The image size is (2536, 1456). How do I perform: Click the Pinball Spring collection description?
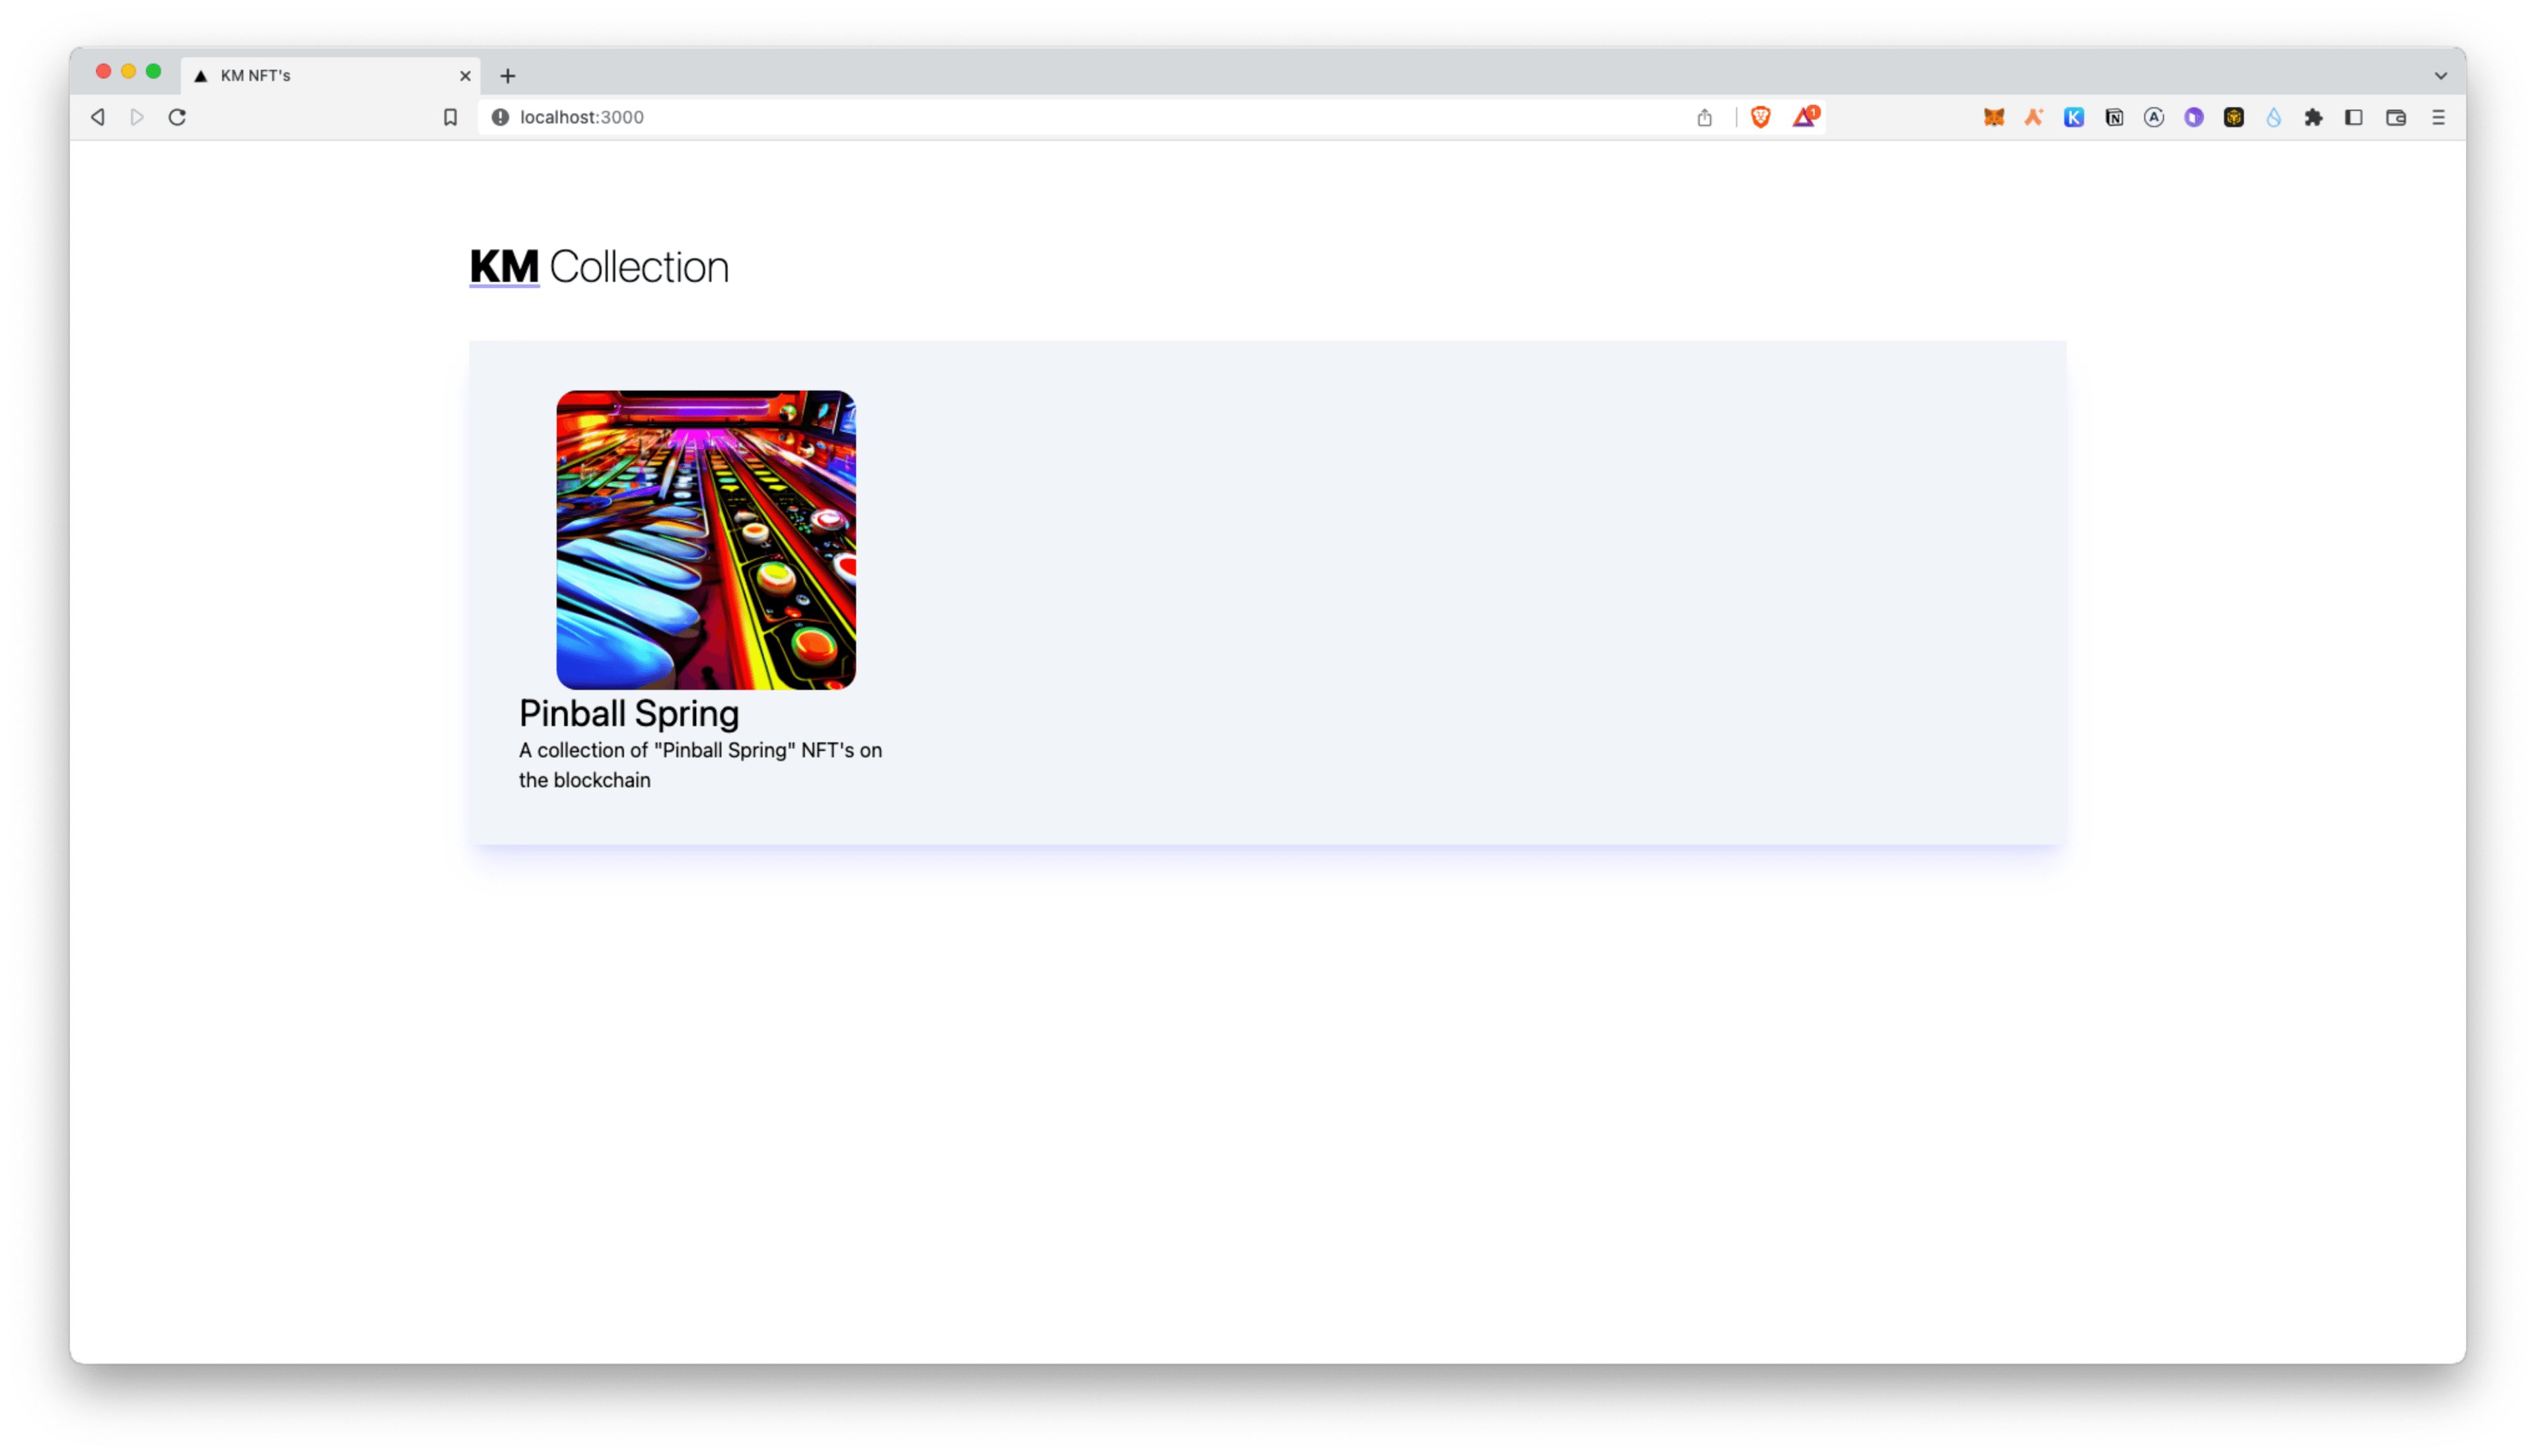[700, 765]
